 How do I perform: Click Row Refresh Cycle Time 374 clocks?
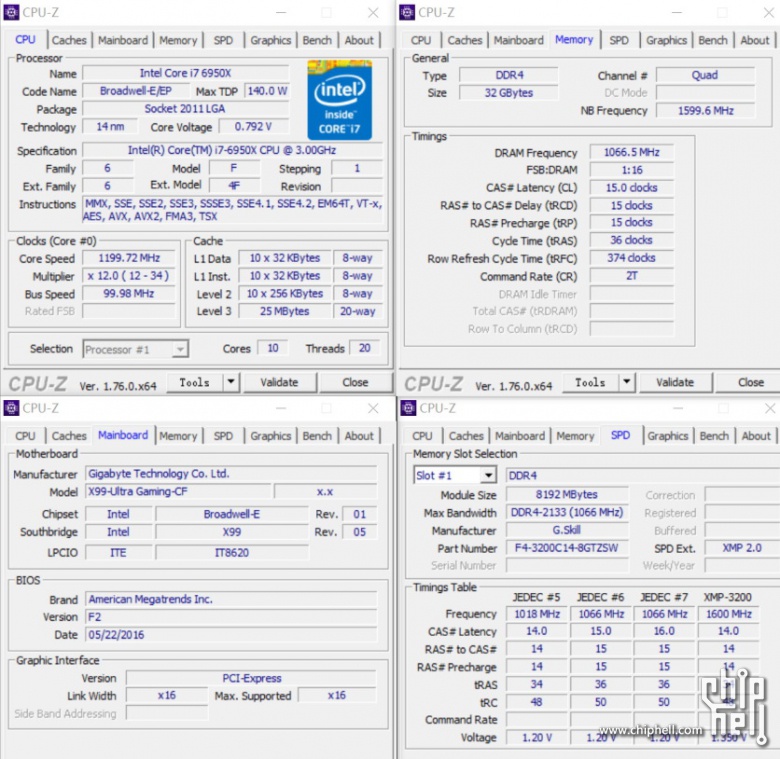(x=632, y=258)
